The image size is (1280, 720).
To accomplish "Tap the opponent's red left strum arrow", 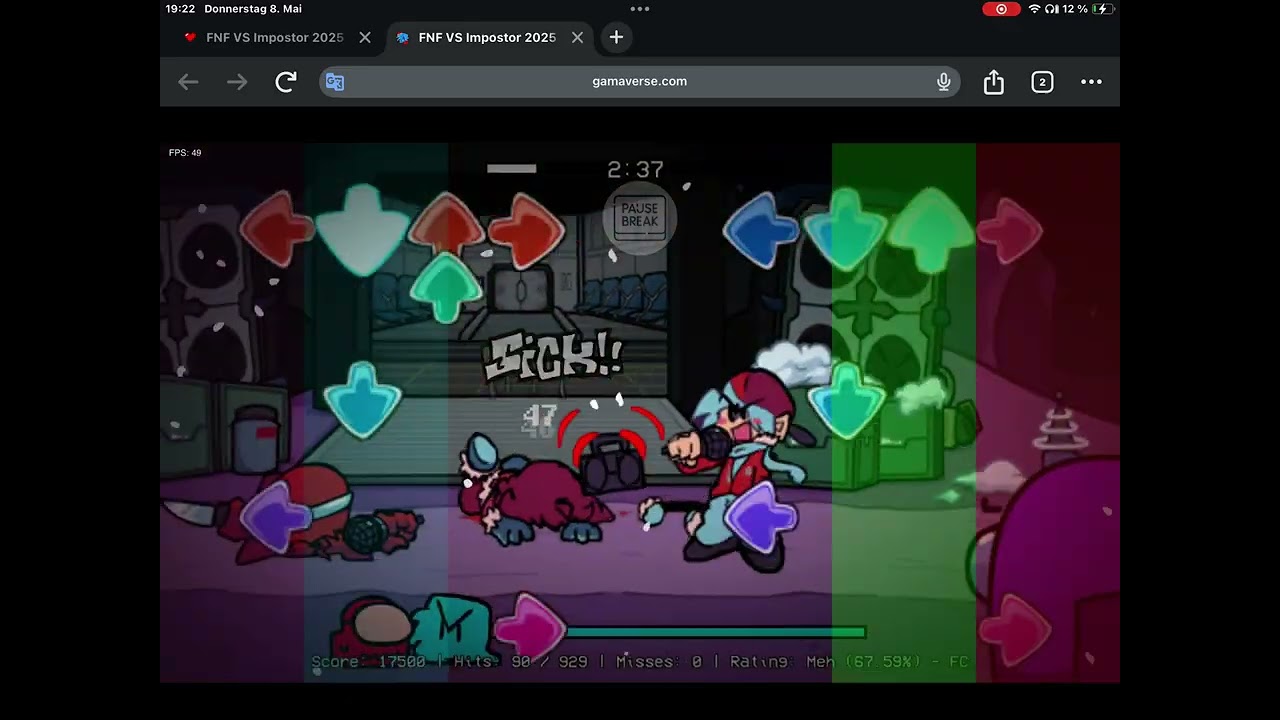I will coord(275,229).
